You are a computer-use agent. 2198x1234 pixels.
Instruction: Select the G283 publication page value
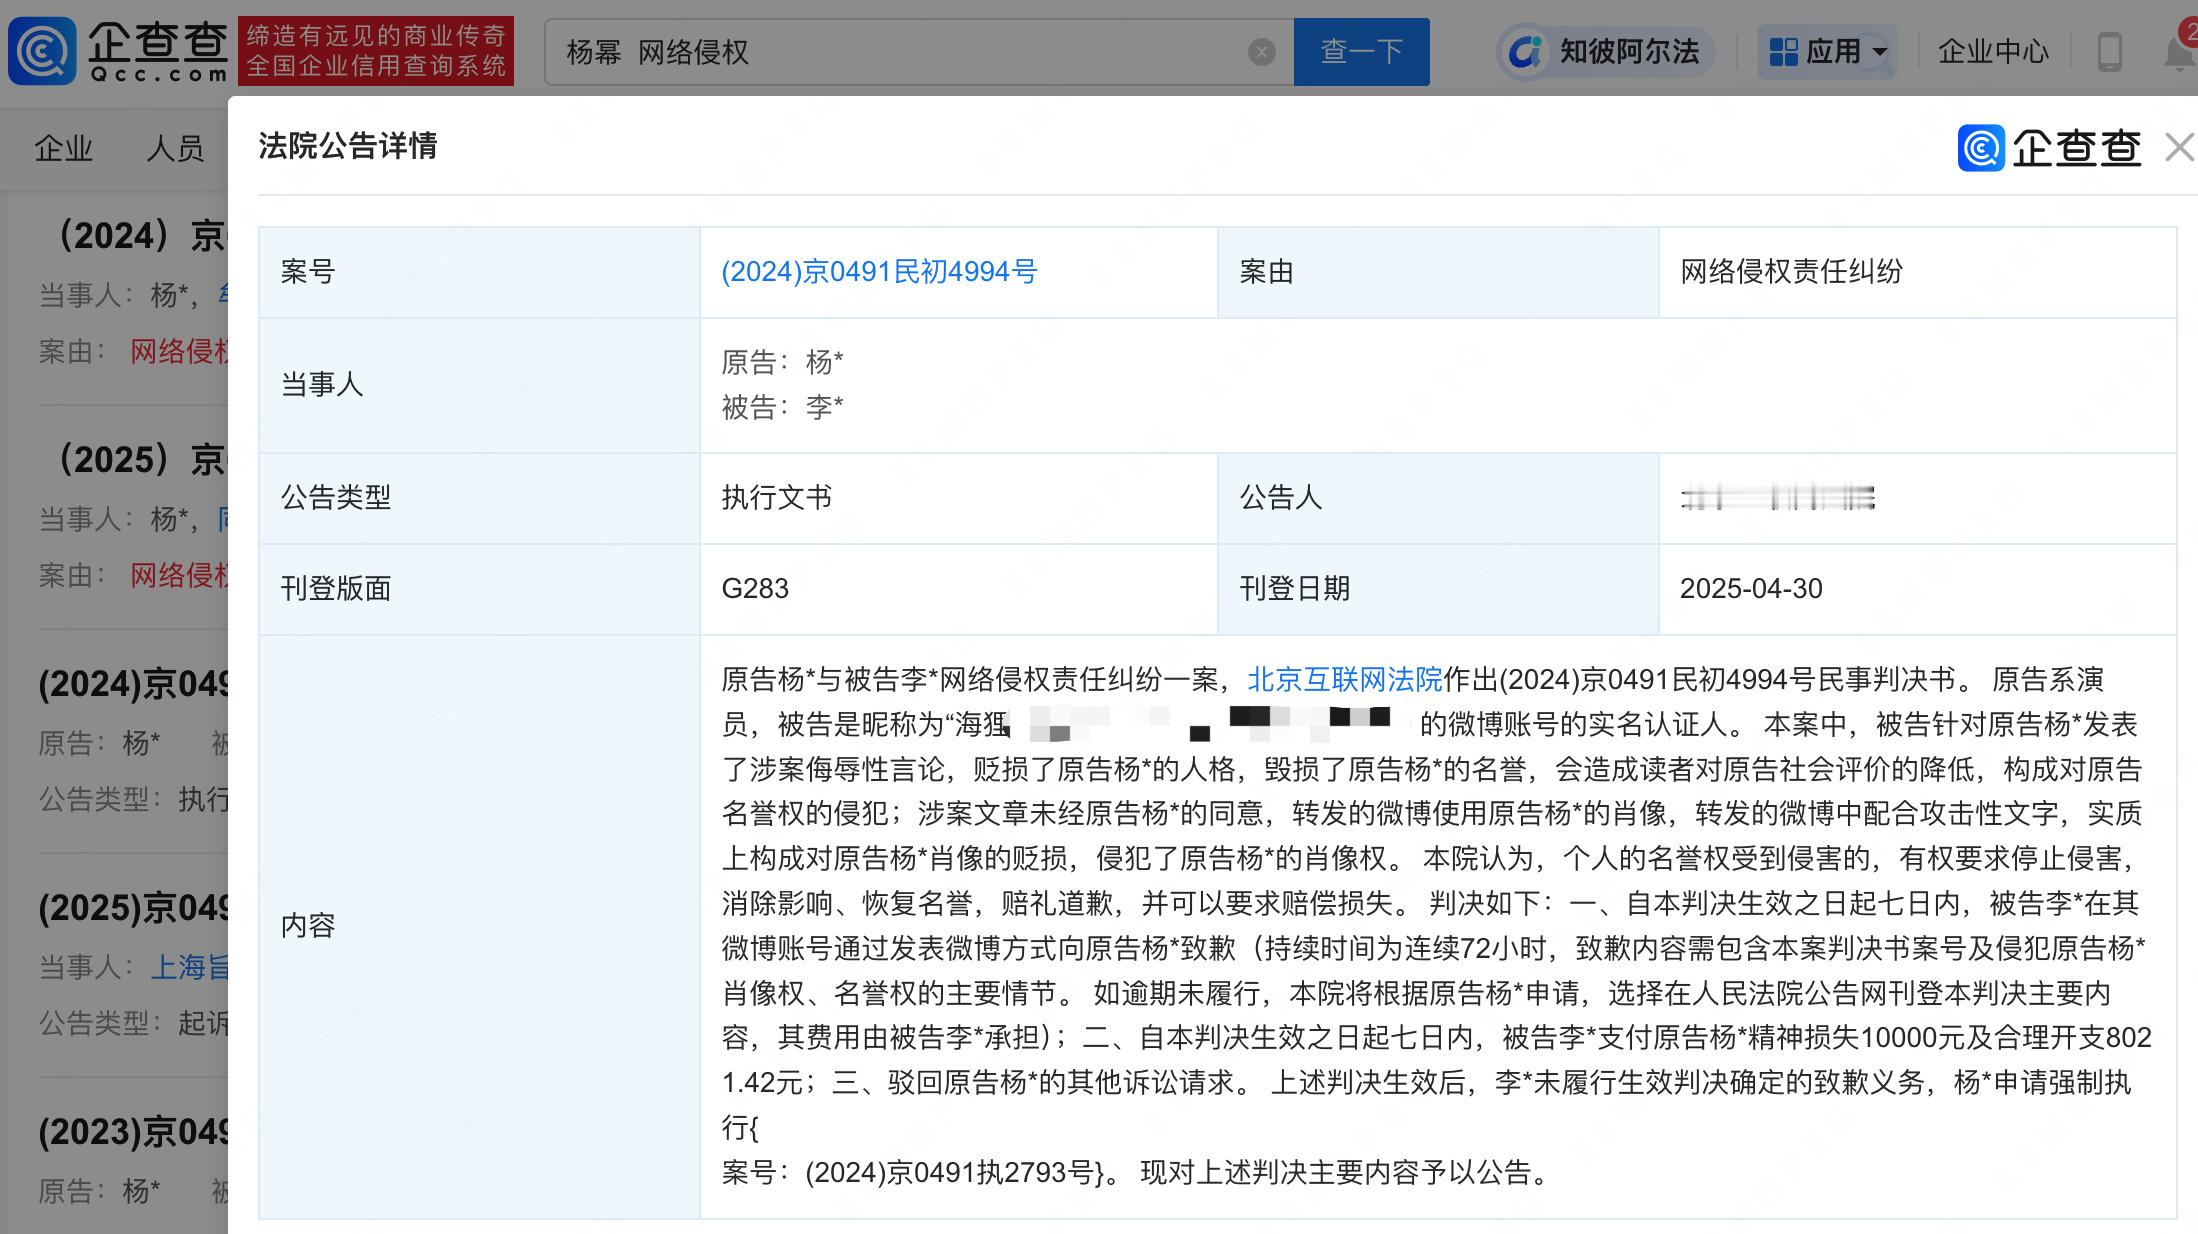(x=755, y=589)
